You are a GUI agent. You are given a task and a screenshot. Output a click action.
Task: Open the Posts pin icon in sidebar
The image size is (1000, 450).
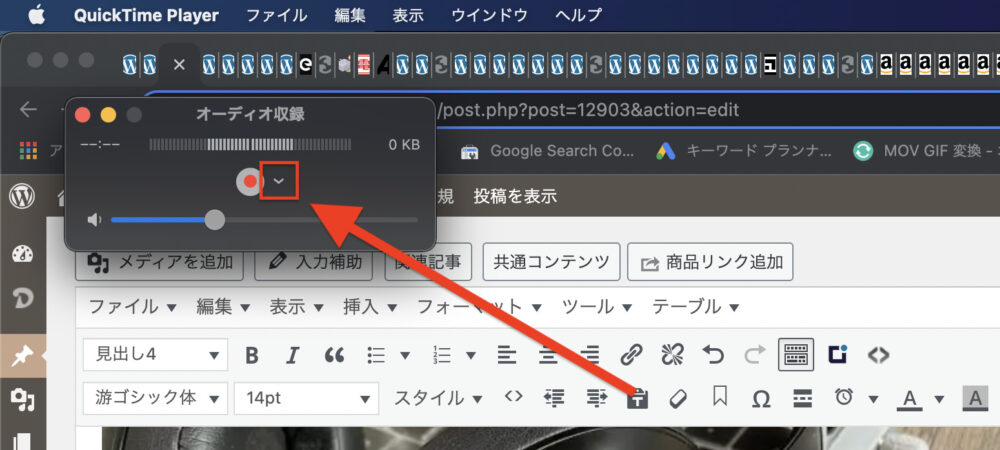(x=22, y=356)
